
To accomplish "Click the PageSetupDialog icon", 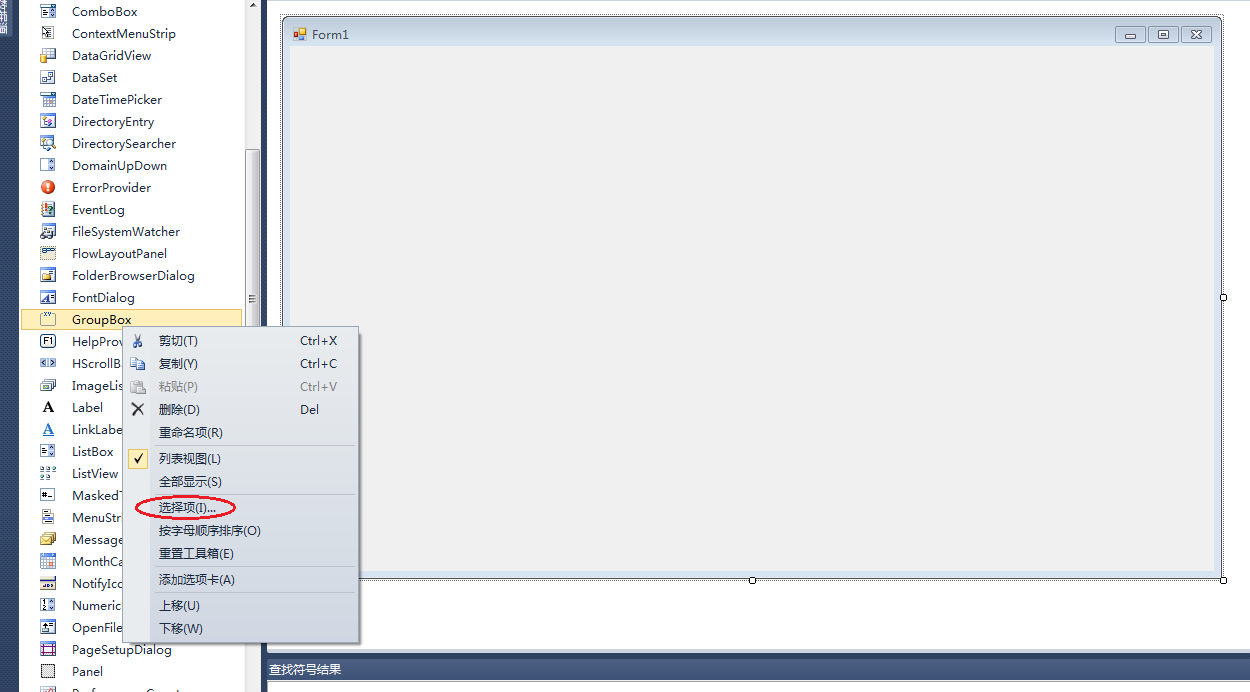I will pos(48,650).
